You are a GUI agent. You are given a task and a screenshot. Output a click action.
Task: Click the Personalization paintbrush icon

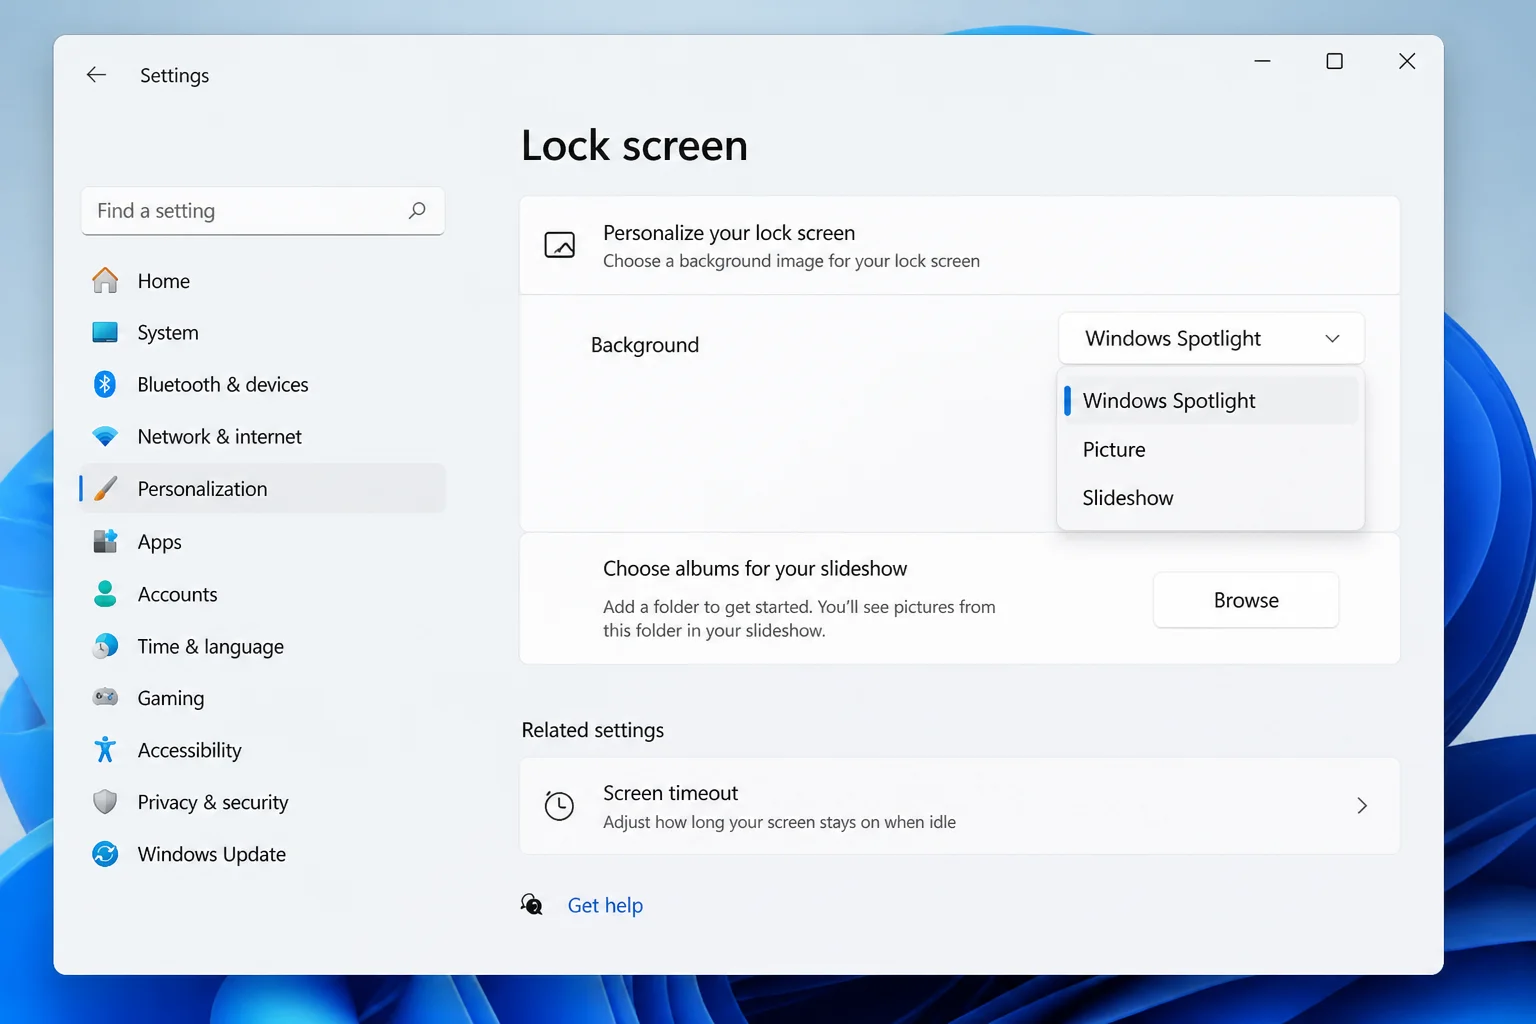click(x=105, y=489)
